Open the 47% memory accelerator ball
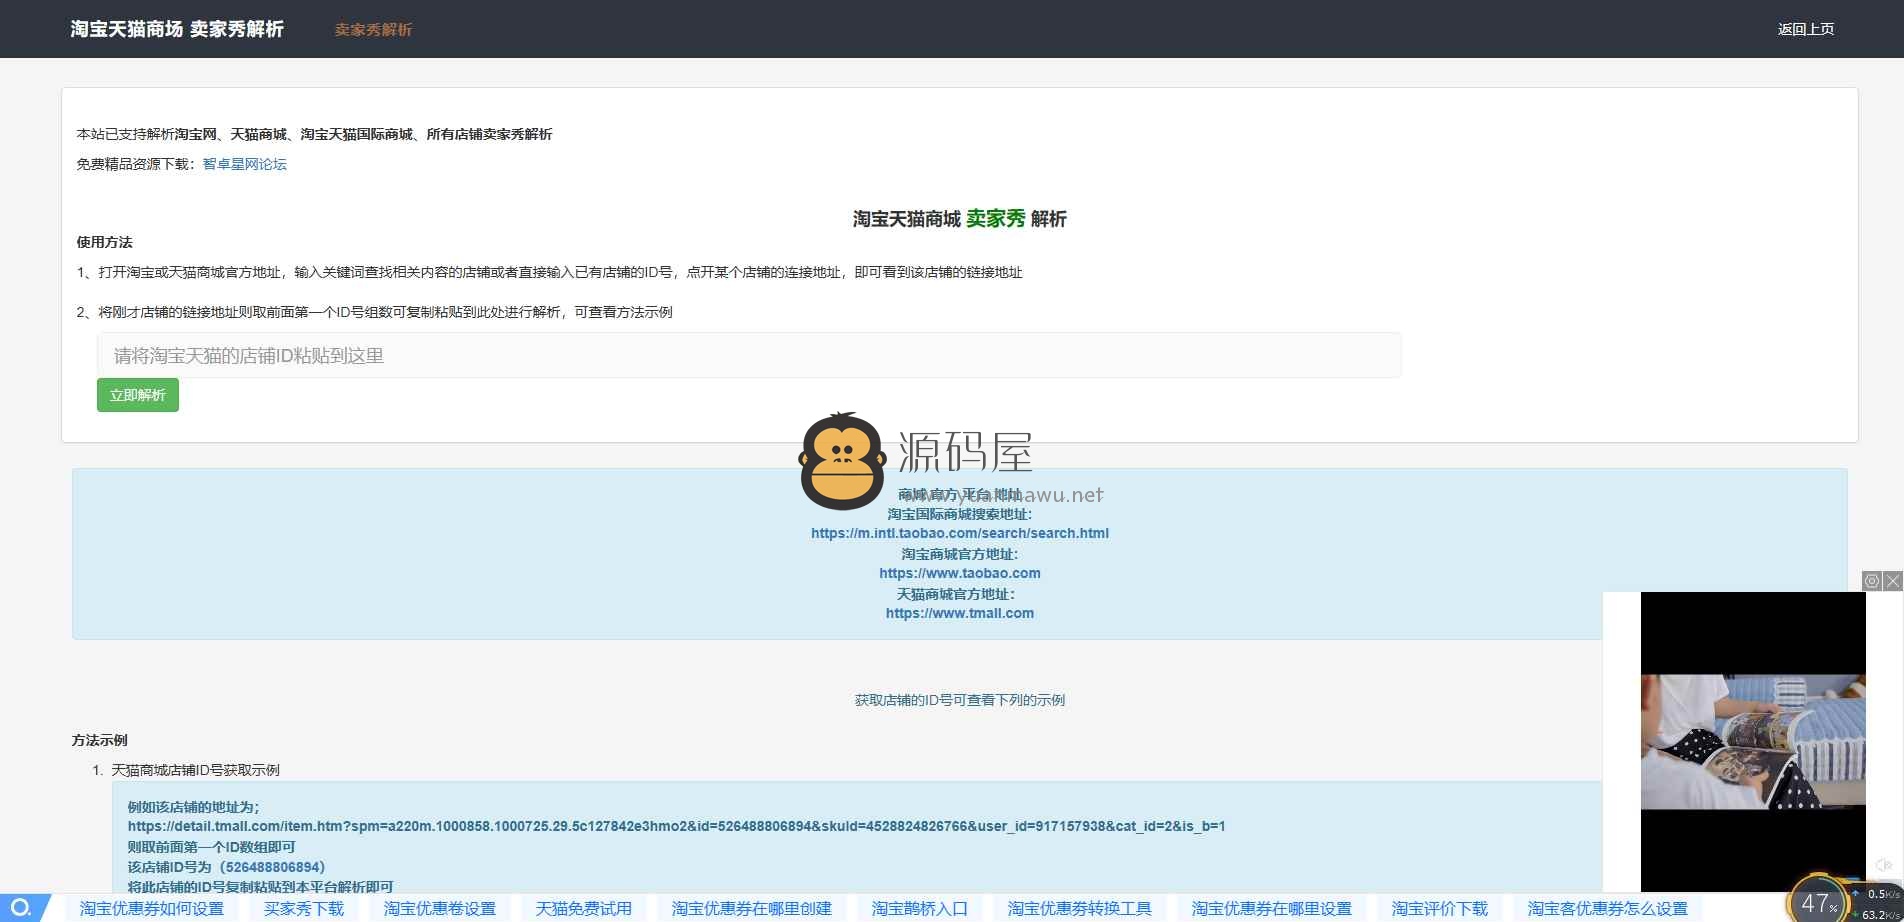1904x922 pixels. coord(1818,903)
